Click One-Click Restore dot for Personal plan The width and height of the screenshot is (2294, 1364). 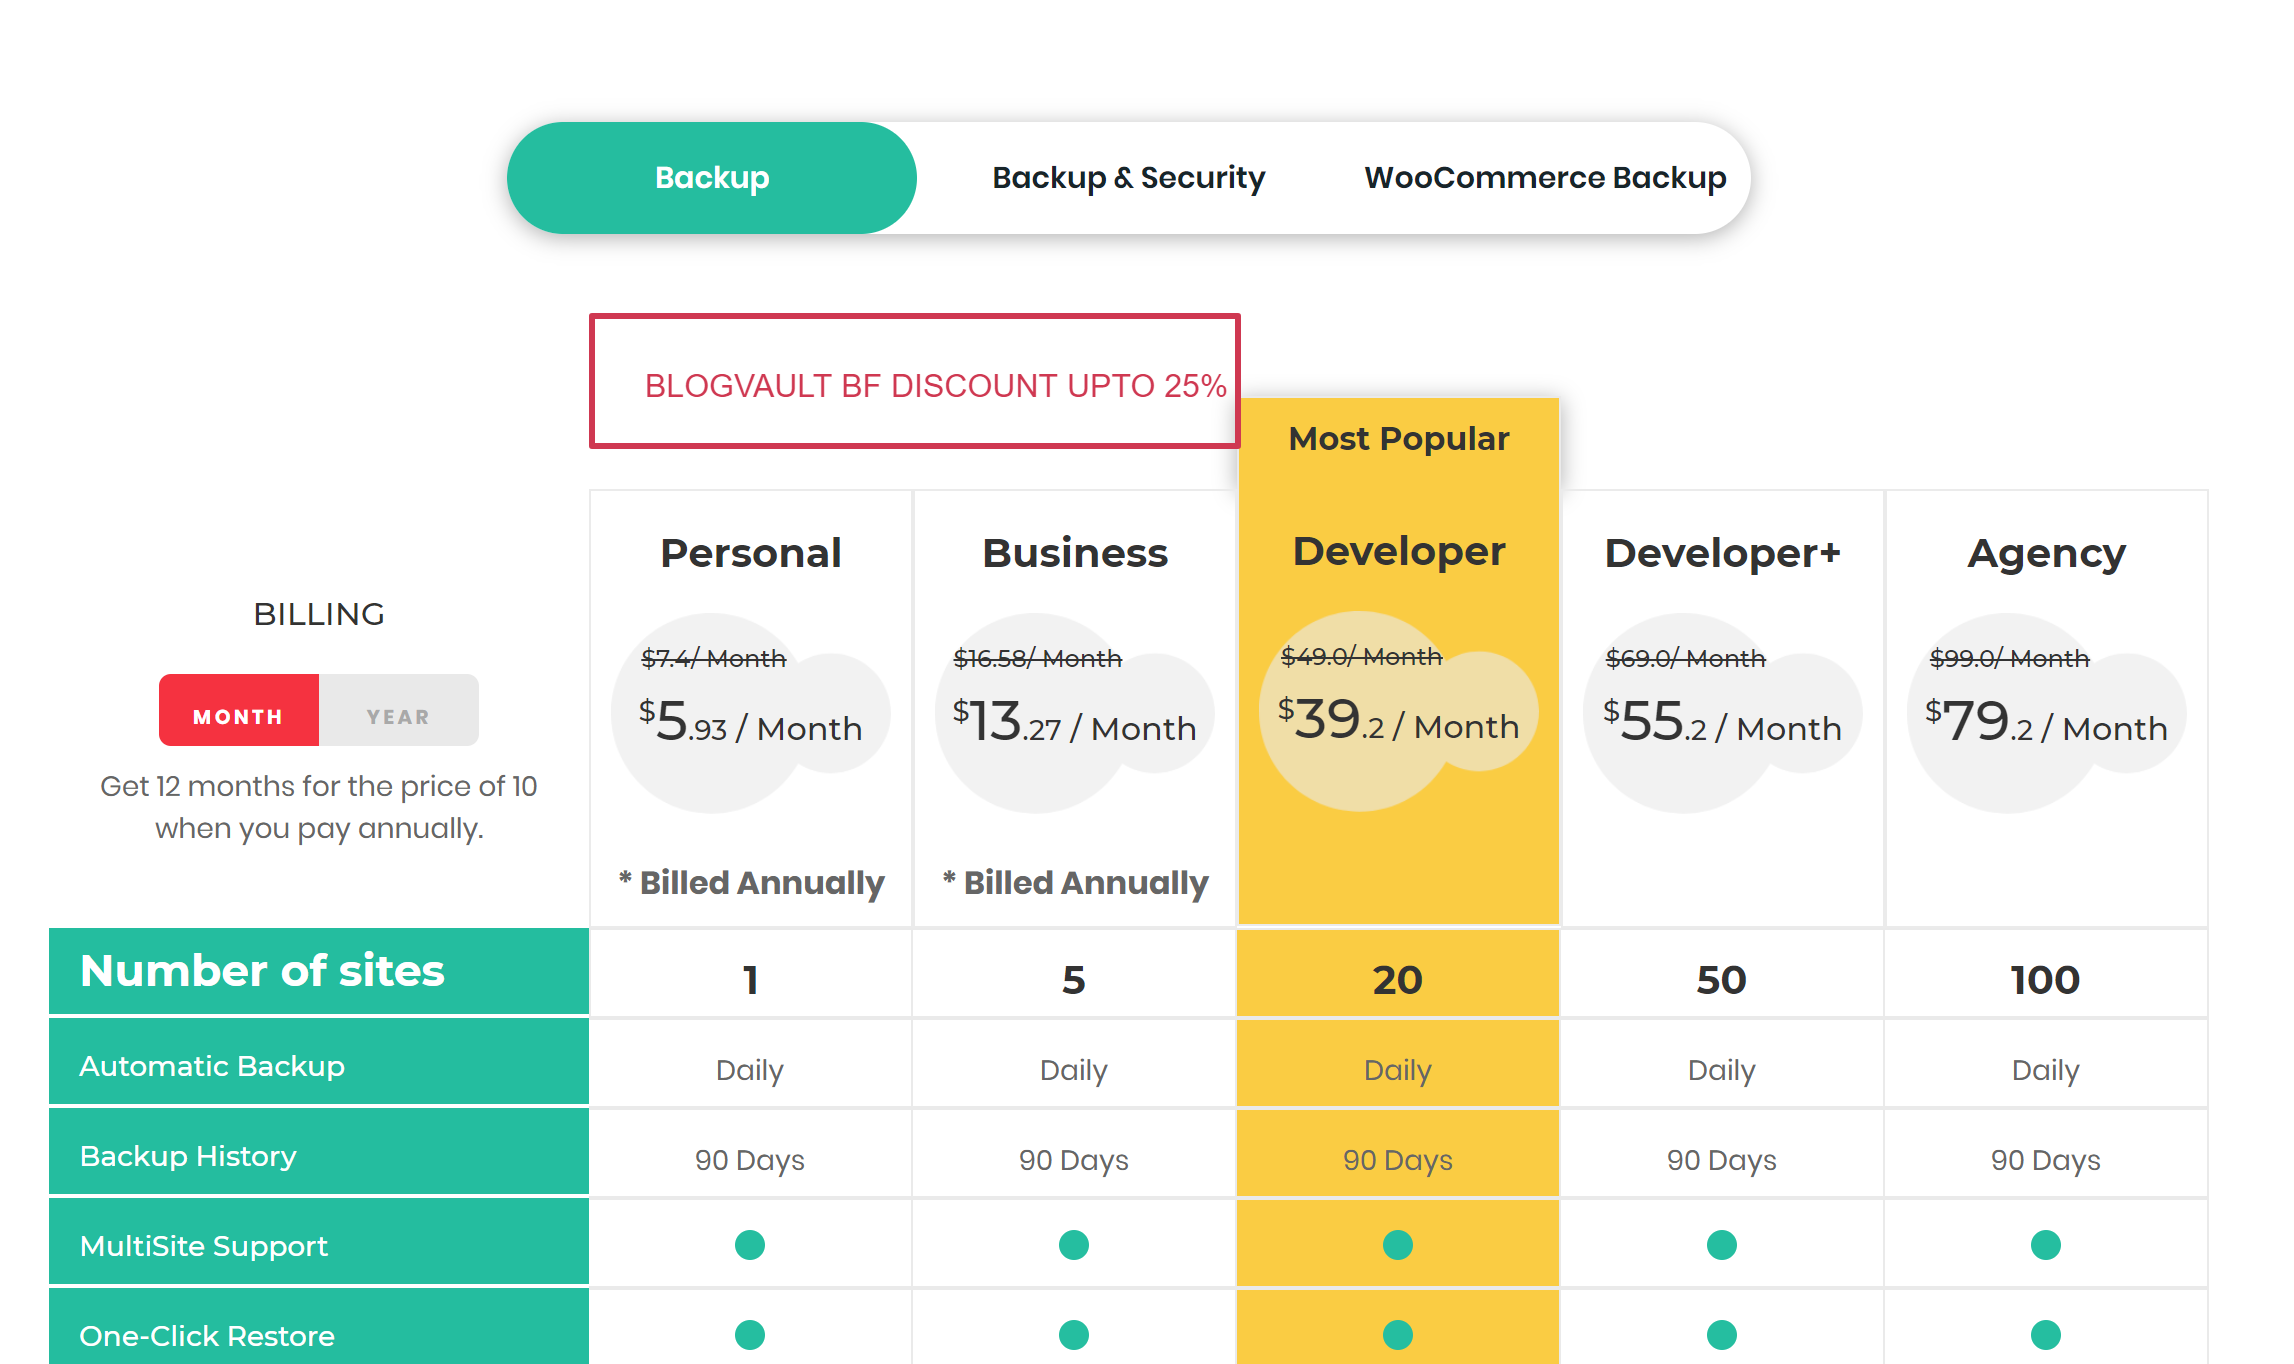749,1334
